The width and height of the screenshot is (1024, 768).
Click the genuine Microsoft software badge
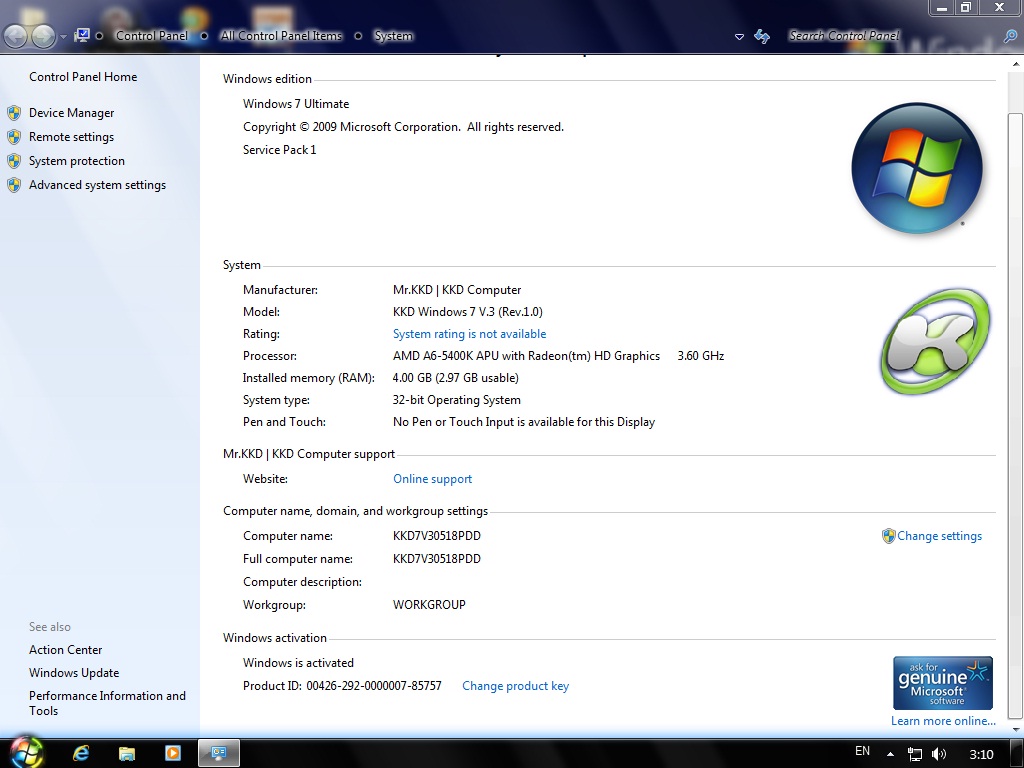point(942,683)
